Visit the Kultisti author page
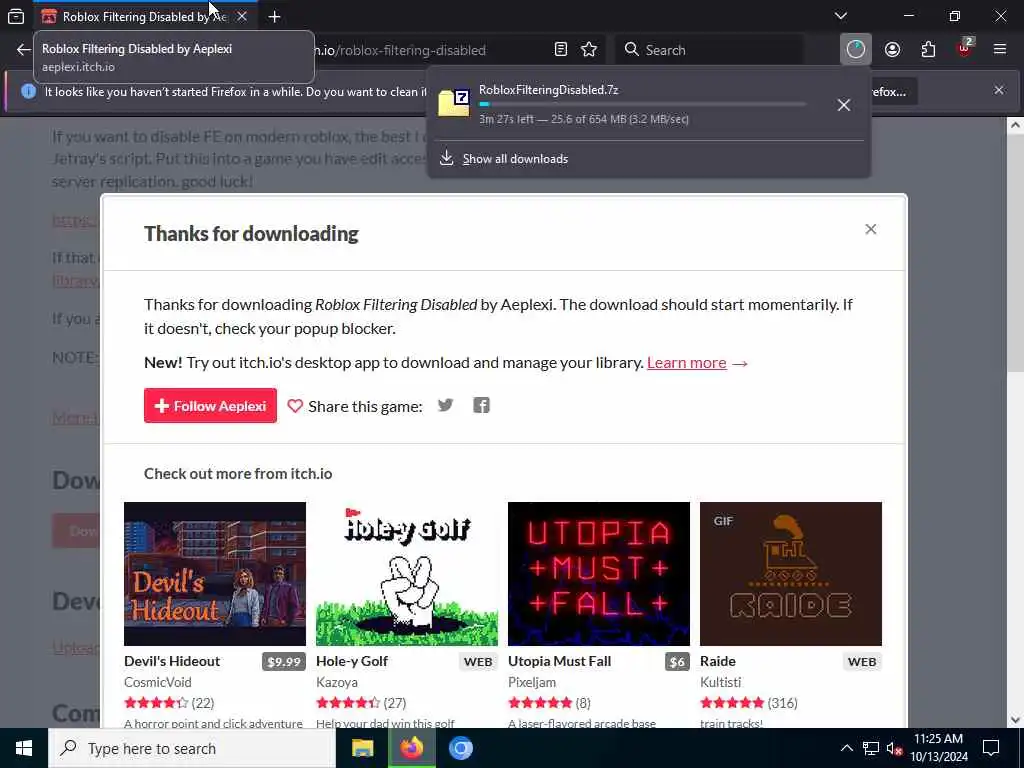This screenshot has width=1024, height=768. coord(720,682)
